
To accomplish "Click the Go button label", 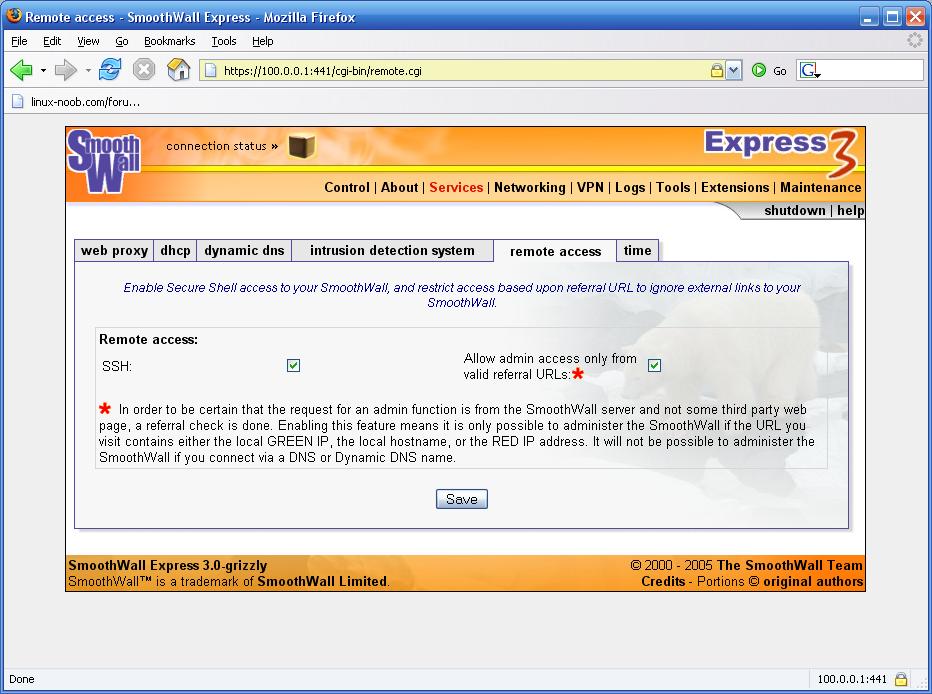I will click(780, 71).
